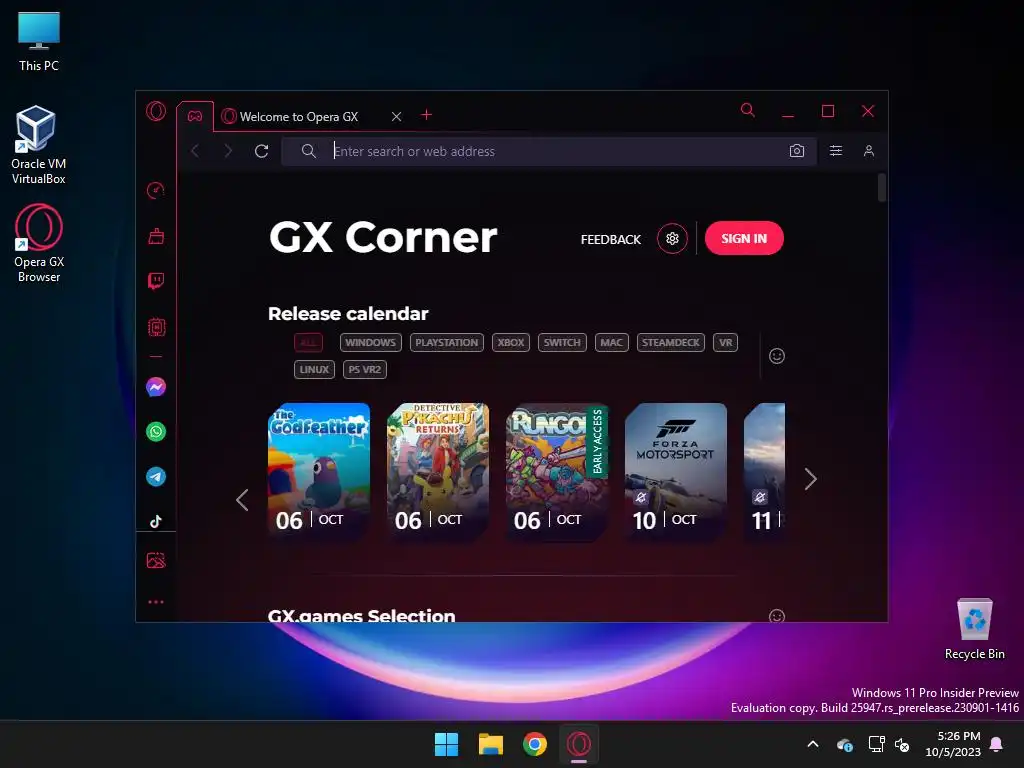Open TikTok in sidebar
Image resolution: width=1024 pixels, height=768 pixels.
click(x=155, y=521)
